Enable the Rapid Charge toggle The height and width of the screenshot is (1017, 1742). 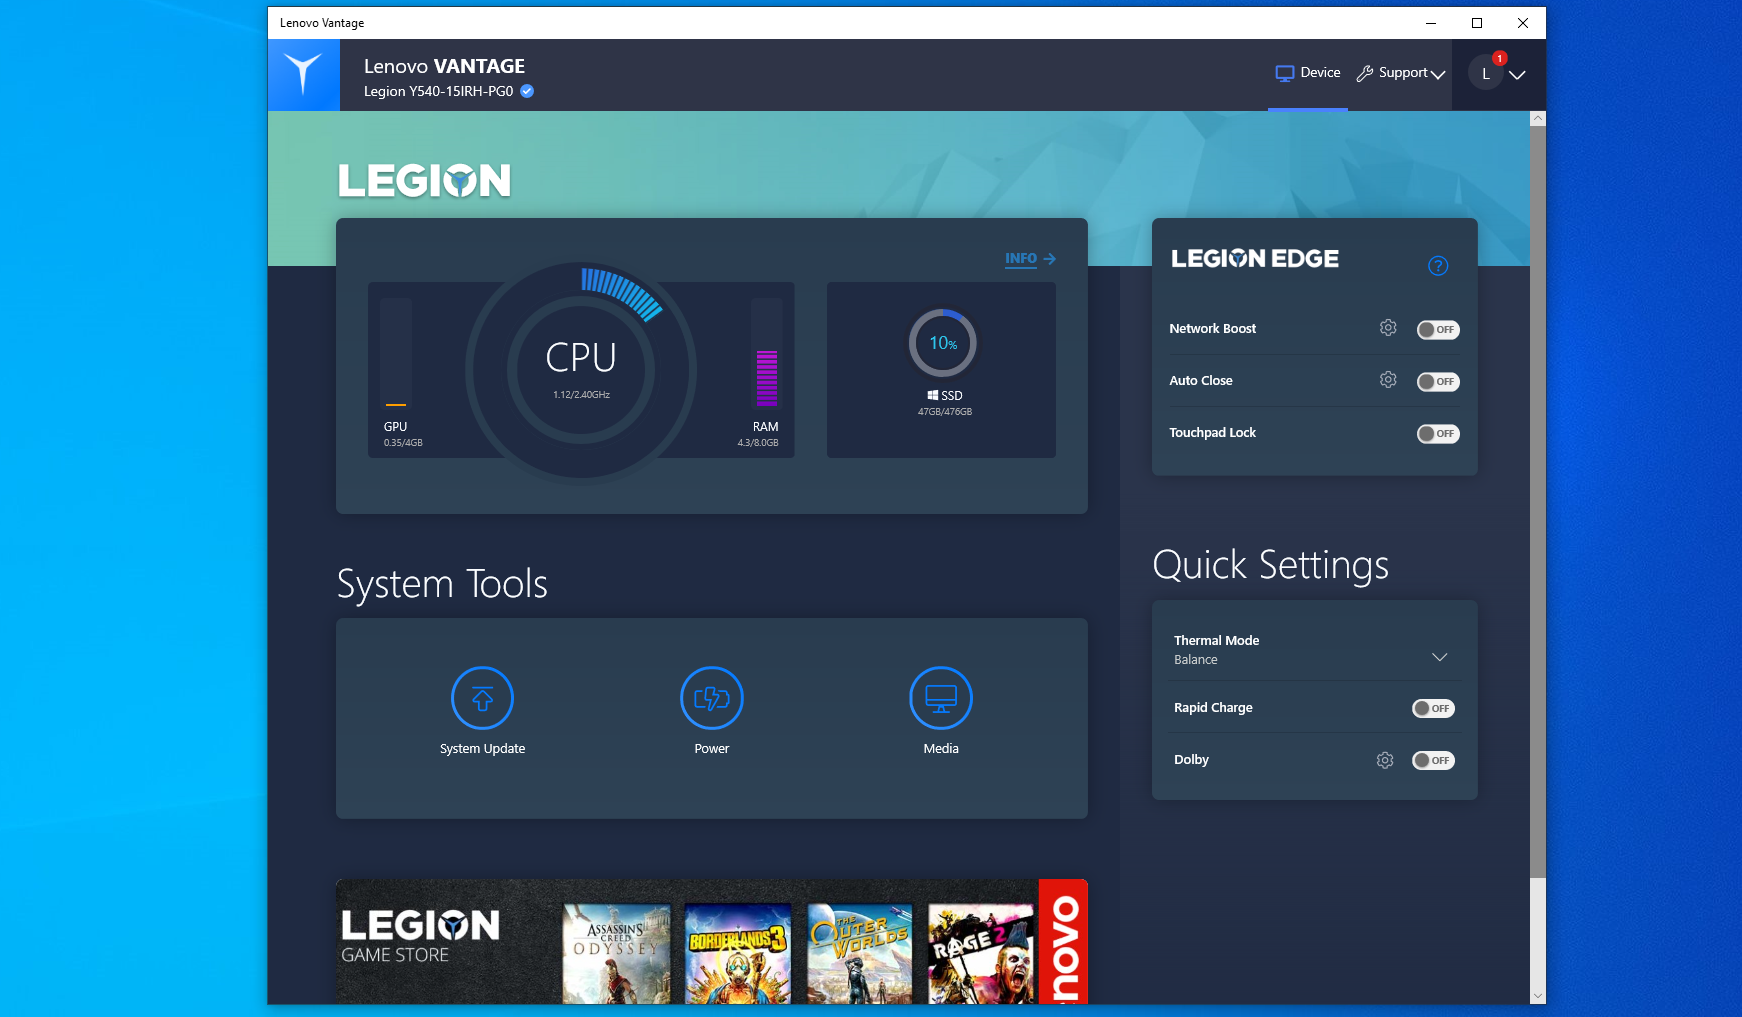coord(1433,709)
